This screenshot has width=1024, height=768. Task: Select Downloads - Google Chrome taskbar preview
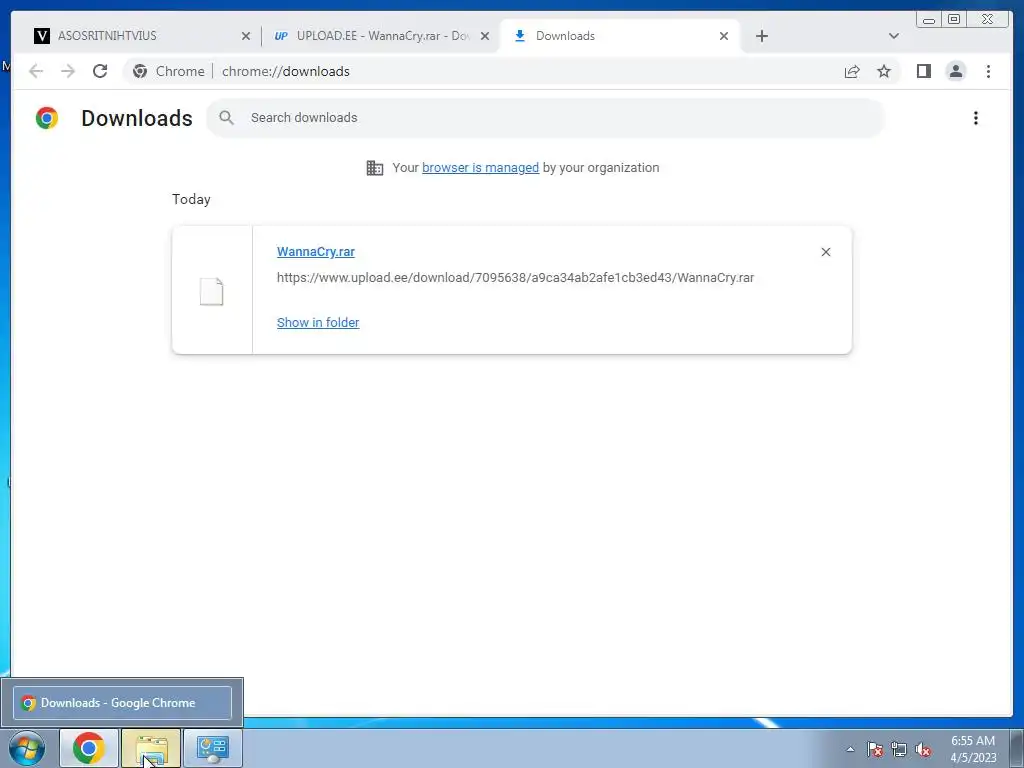[x=122, y=703]
